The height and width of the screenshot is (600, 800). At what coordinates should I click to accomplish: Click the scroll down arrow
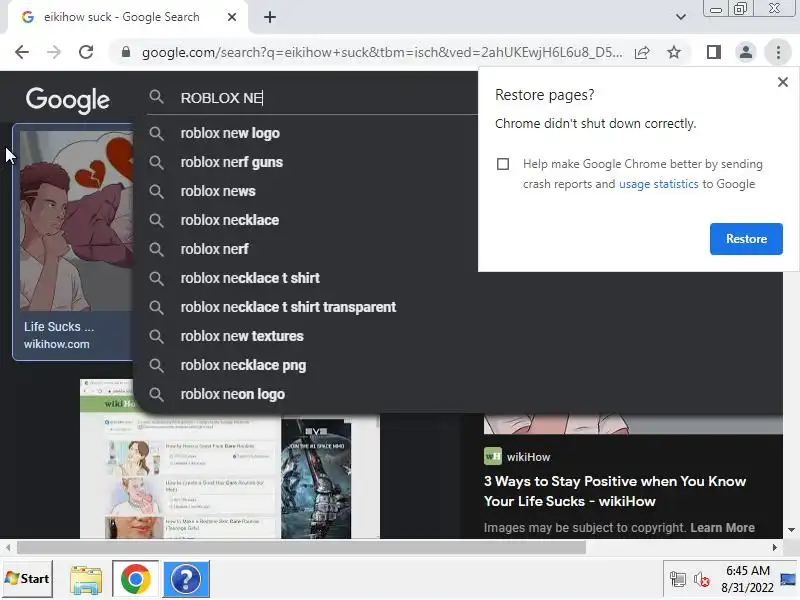(791, 530)
